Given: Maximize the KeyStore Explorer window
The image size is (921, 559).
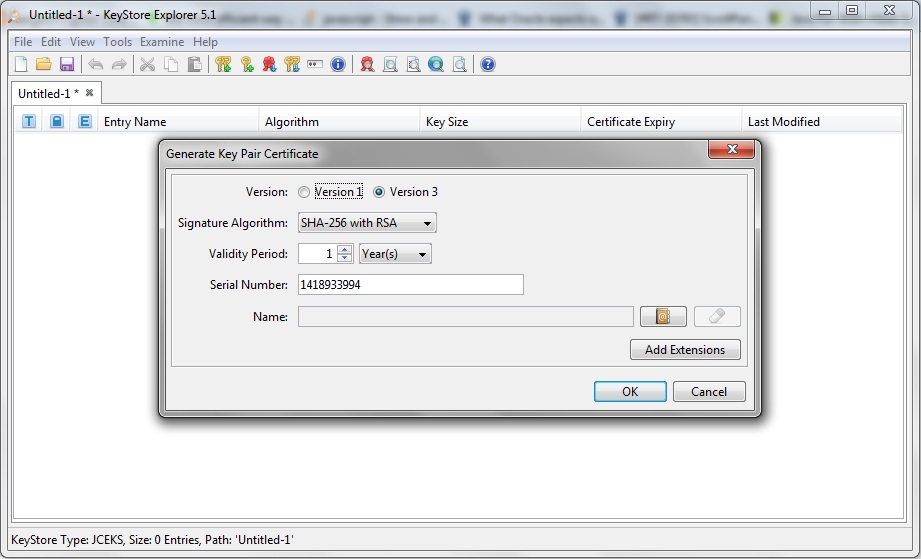Looking at the screenshot, I should click(x=852, y=10).
